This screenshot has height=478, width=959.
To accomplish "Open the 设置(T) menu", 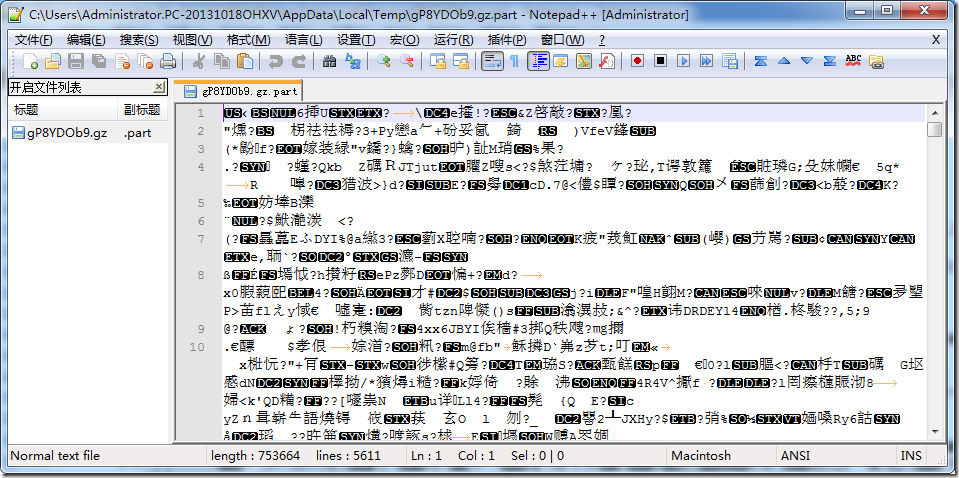I will point(356,40).
